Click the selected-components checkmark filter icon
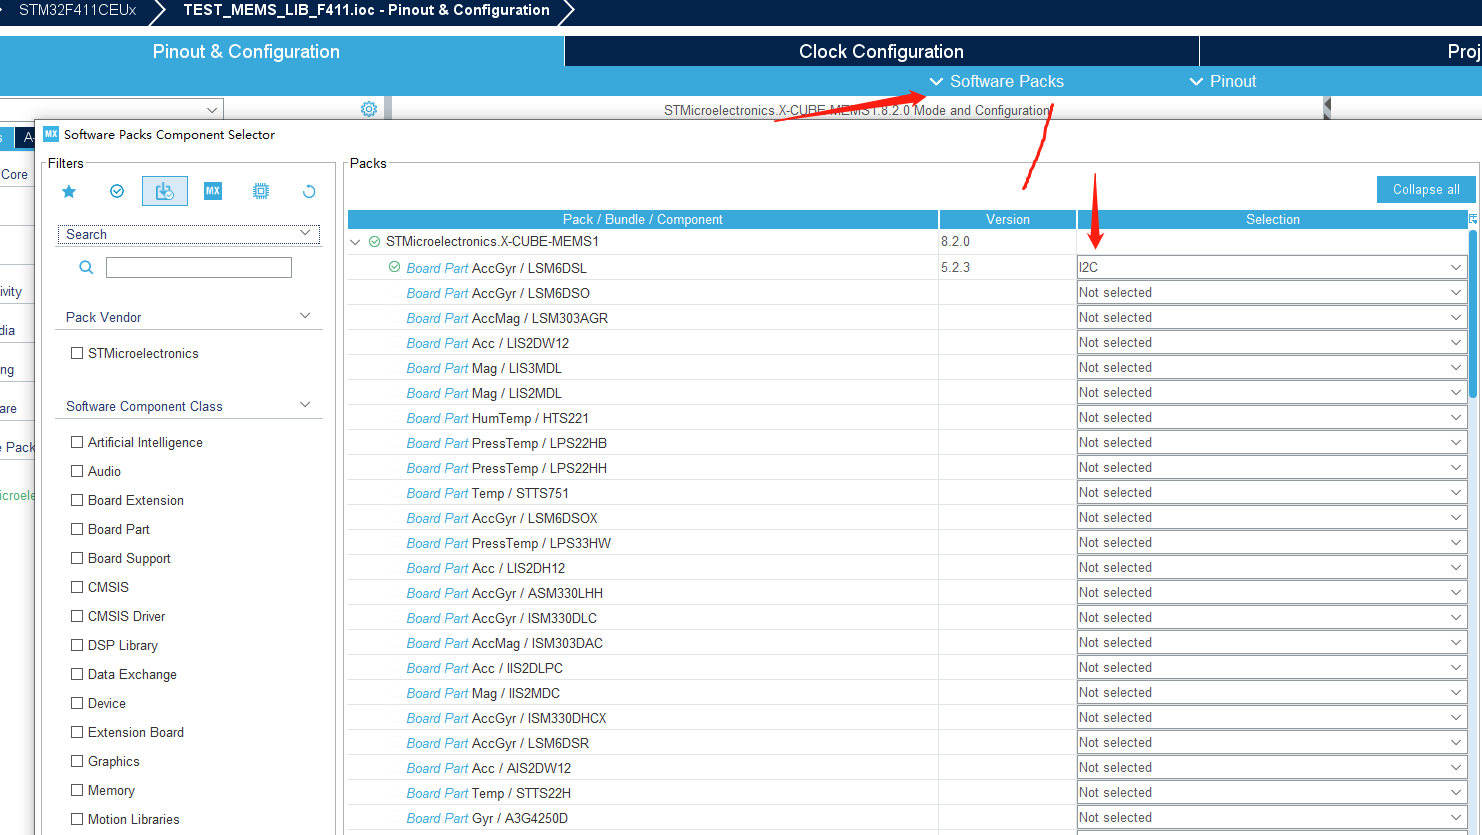The width and height of the screenshot is (1482, 835). click(x=117, y=191)
